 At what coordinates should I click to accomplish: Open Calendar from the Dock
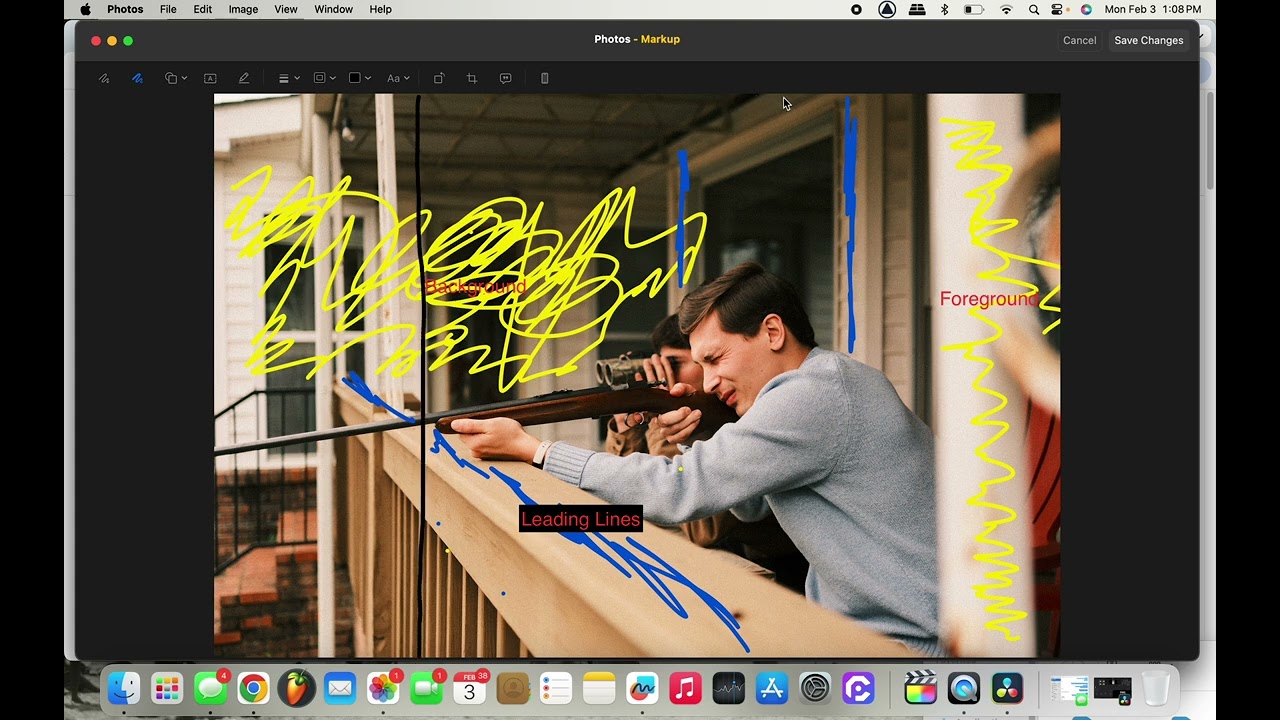click(x=469, y=688)
